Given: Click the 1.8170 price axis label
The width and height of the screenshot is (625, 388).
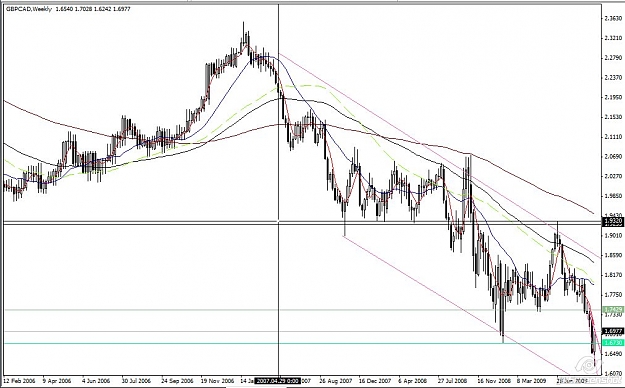Looking at the screenshot, I should pos(613,275).
